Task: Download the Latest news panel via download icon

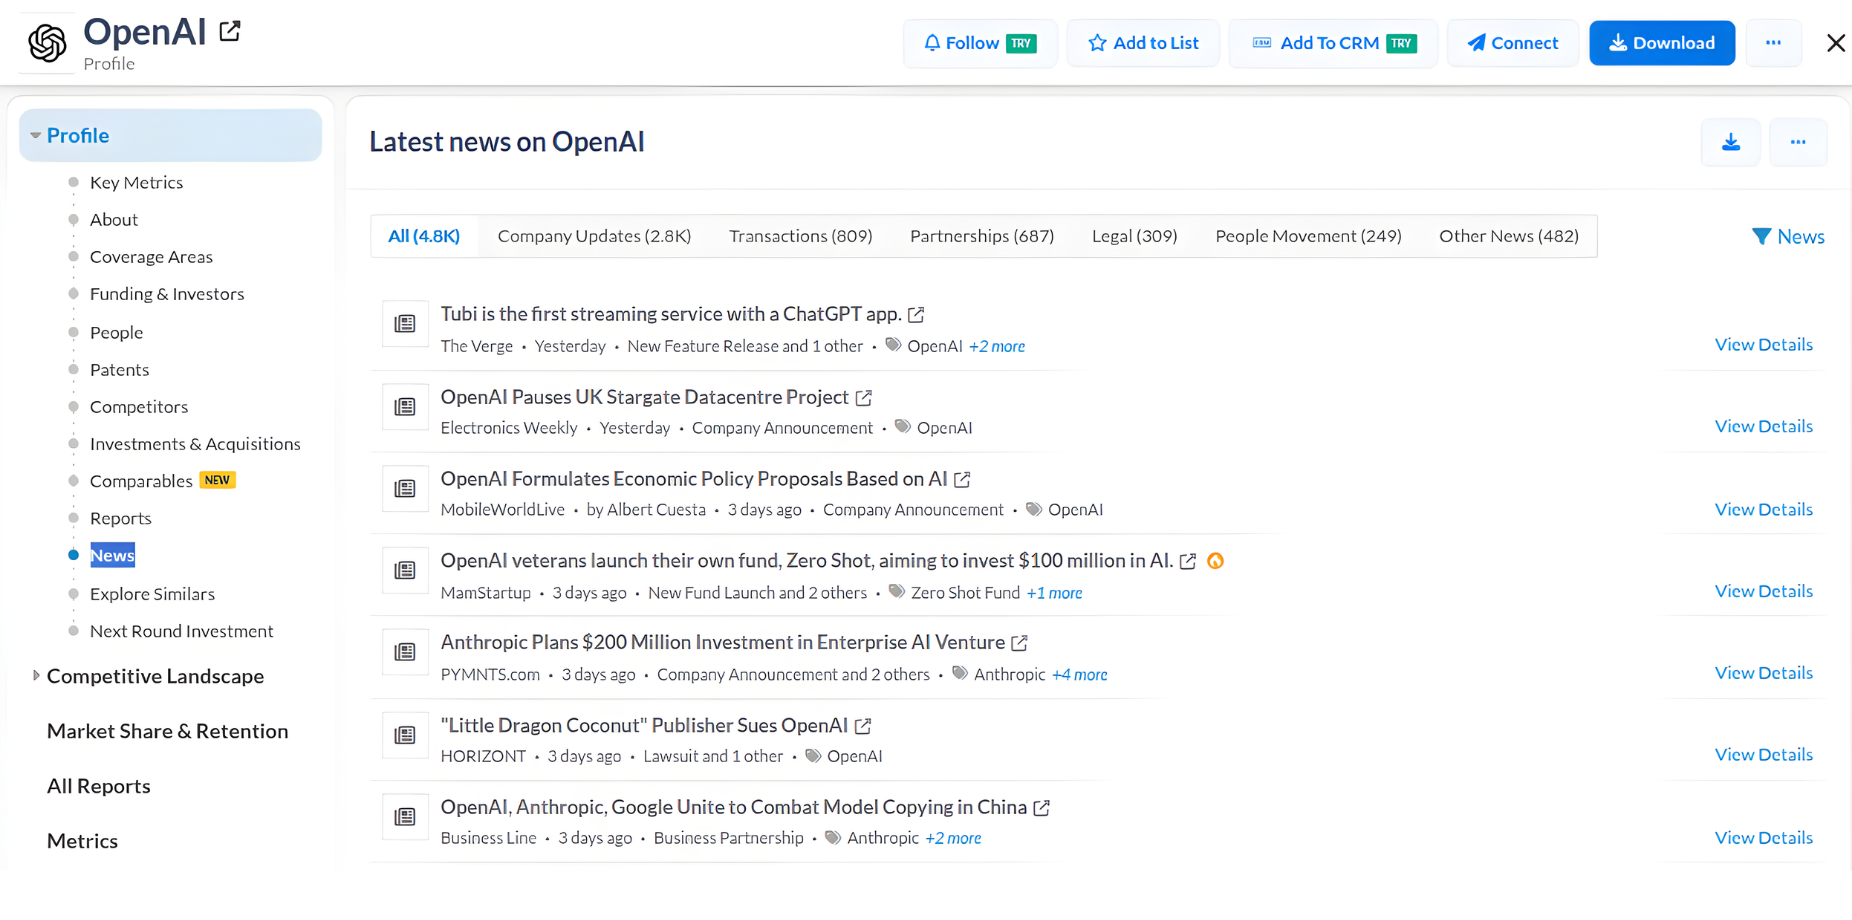Action: pyautogui.click(x=1731, y=142)
